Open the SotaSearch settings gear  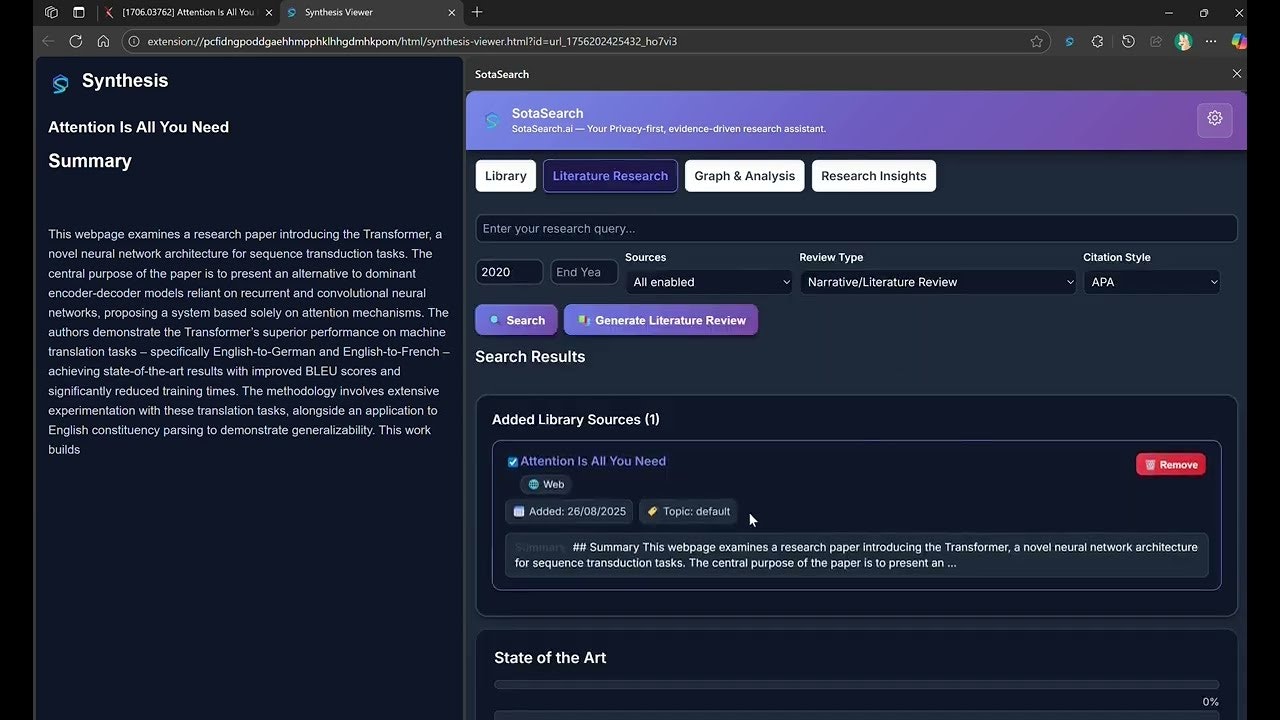click(1214, 118)
